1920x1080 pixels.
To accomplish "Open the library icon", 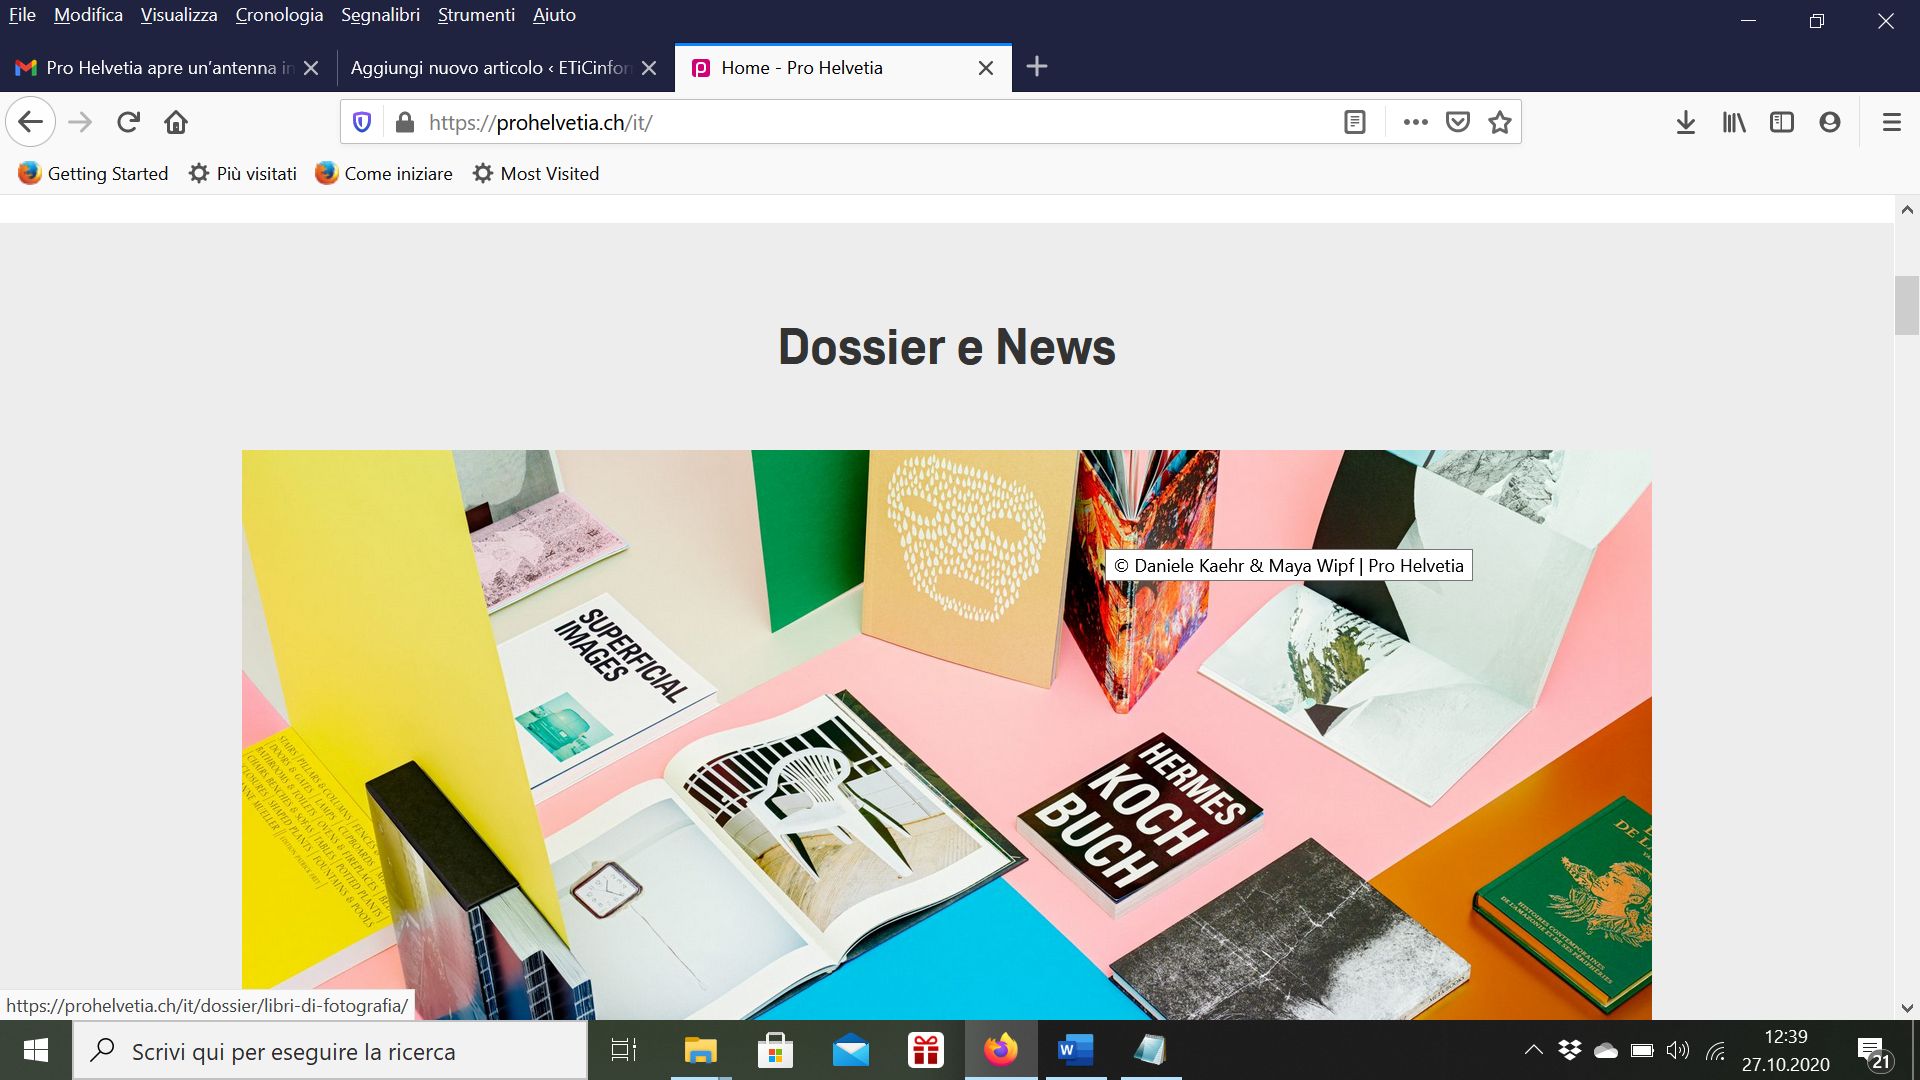I will [1734, 122].
